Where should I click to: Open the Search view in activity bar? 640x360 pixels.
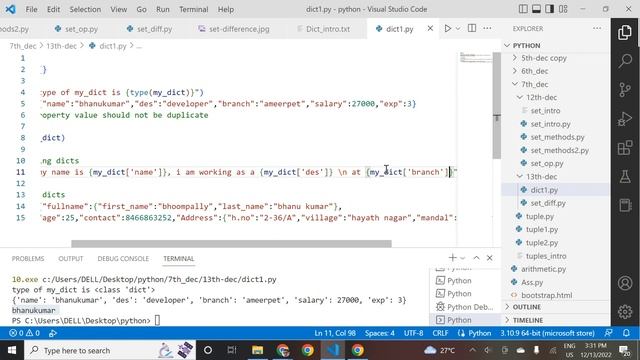(x=625, y=61)
